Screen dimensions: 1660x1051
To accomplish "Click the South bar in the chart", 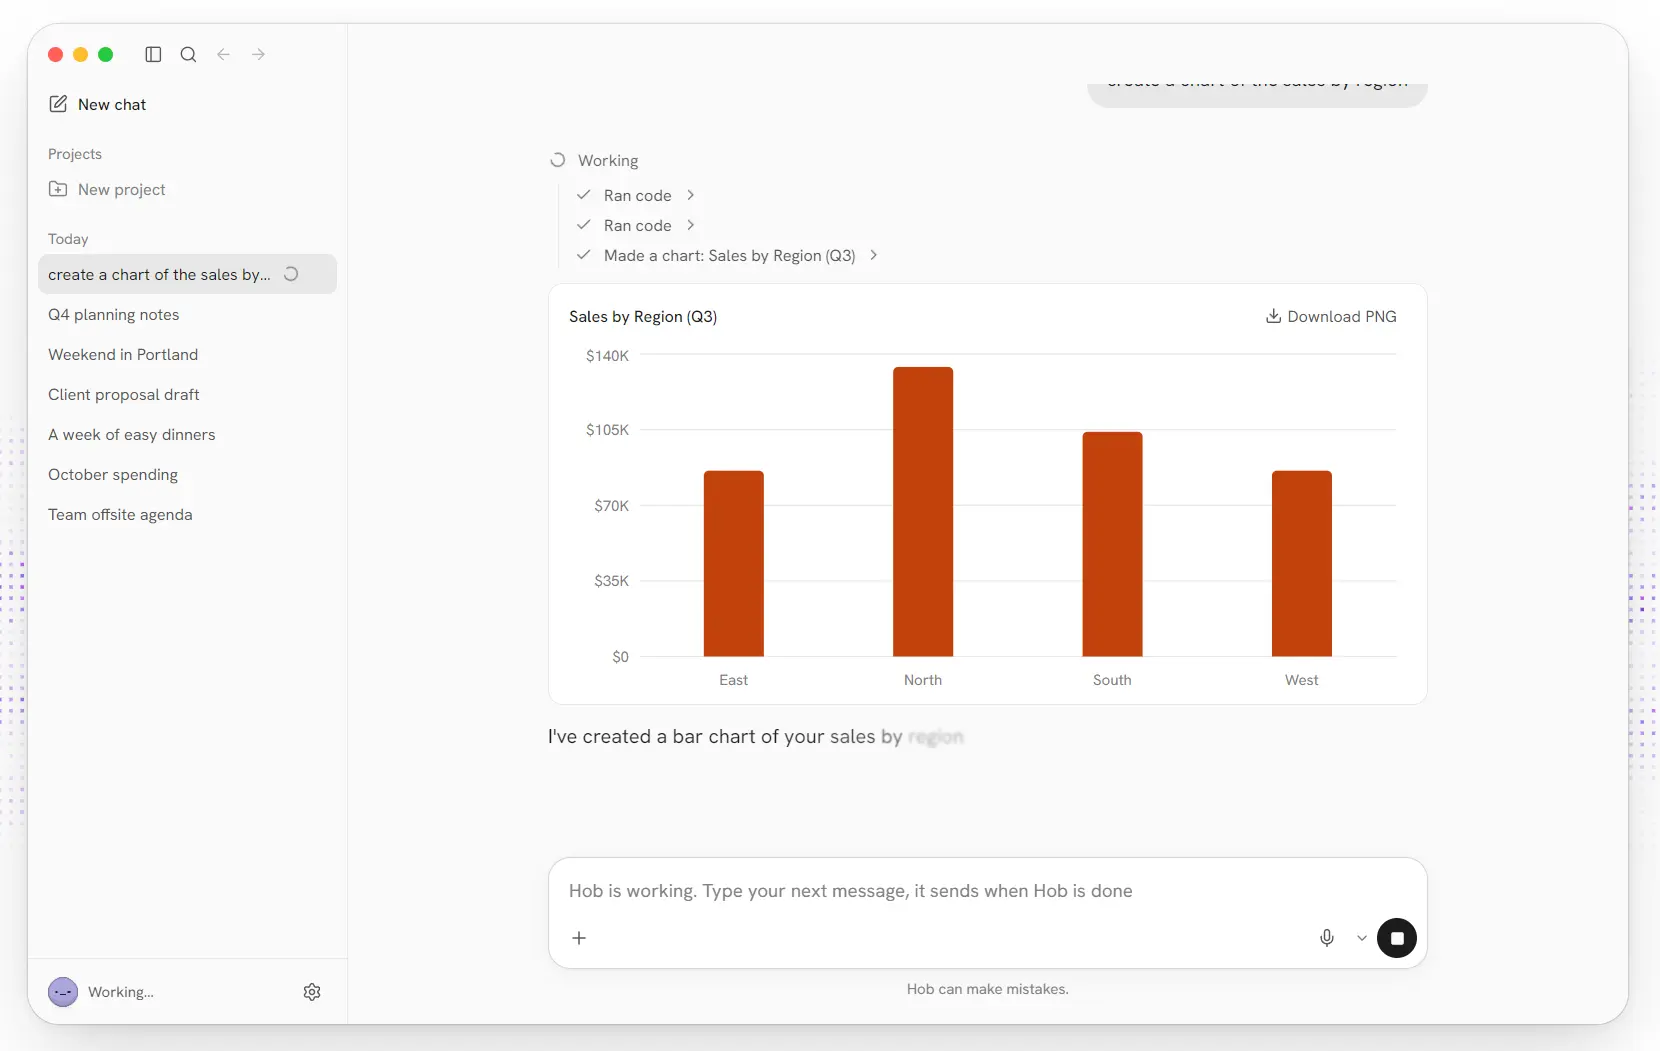I will [x=1112, y=544].
